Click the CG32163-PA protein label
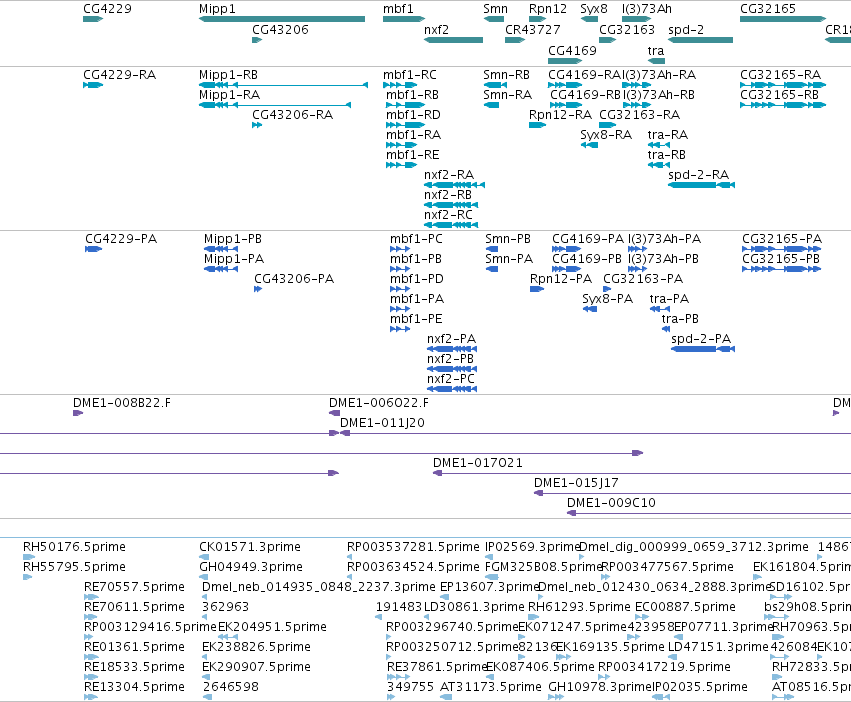The image size is (851, 702). 643,279
